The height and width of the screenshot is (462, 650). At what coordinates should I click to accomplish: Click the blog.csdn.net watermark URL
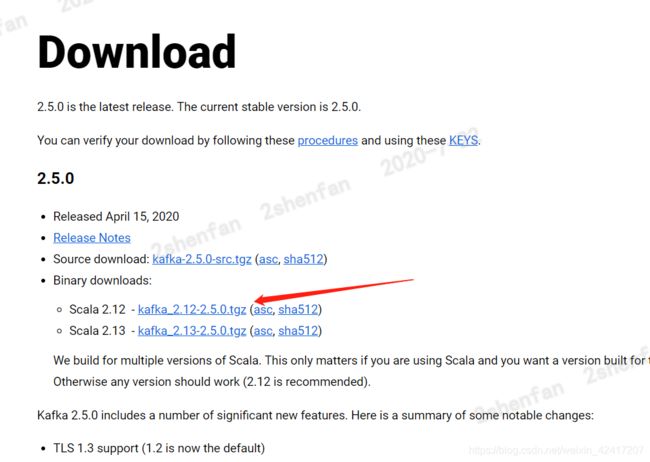[556, 450]
